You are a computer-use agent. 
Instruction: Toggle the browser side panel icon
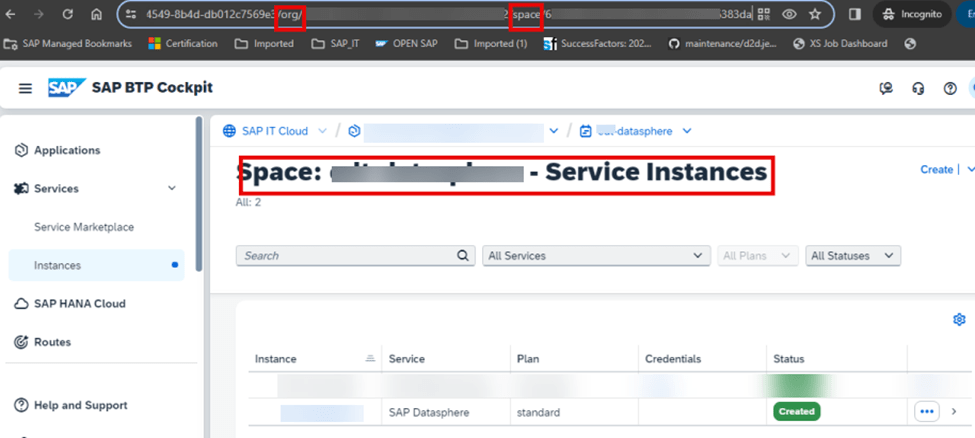pyautogui.click(x=855, y=14)
